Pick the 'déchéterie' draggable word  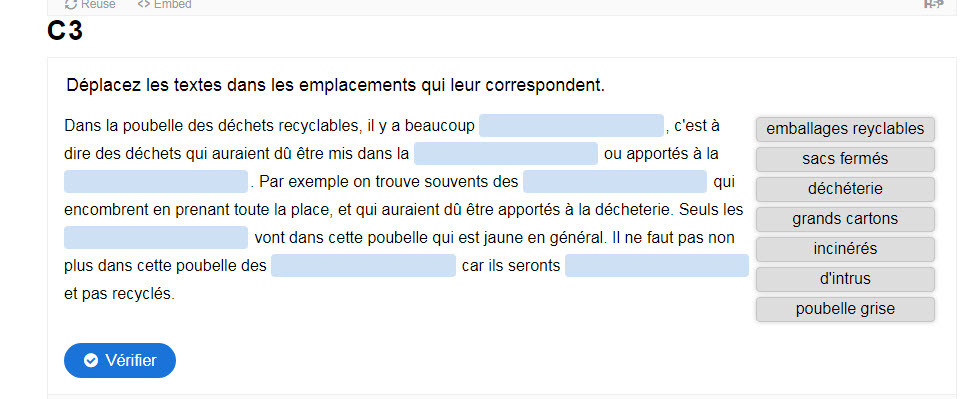coord(845,189)
